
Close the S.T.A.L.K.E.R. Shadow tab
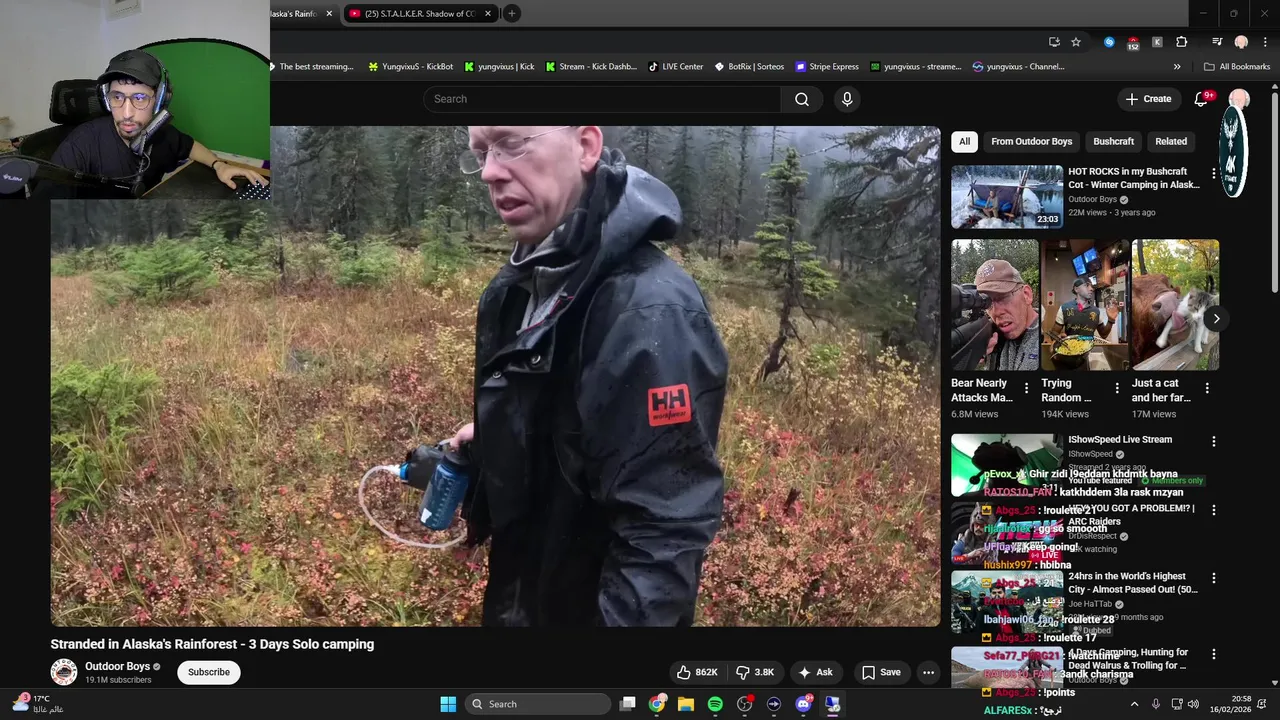(488, 13)
